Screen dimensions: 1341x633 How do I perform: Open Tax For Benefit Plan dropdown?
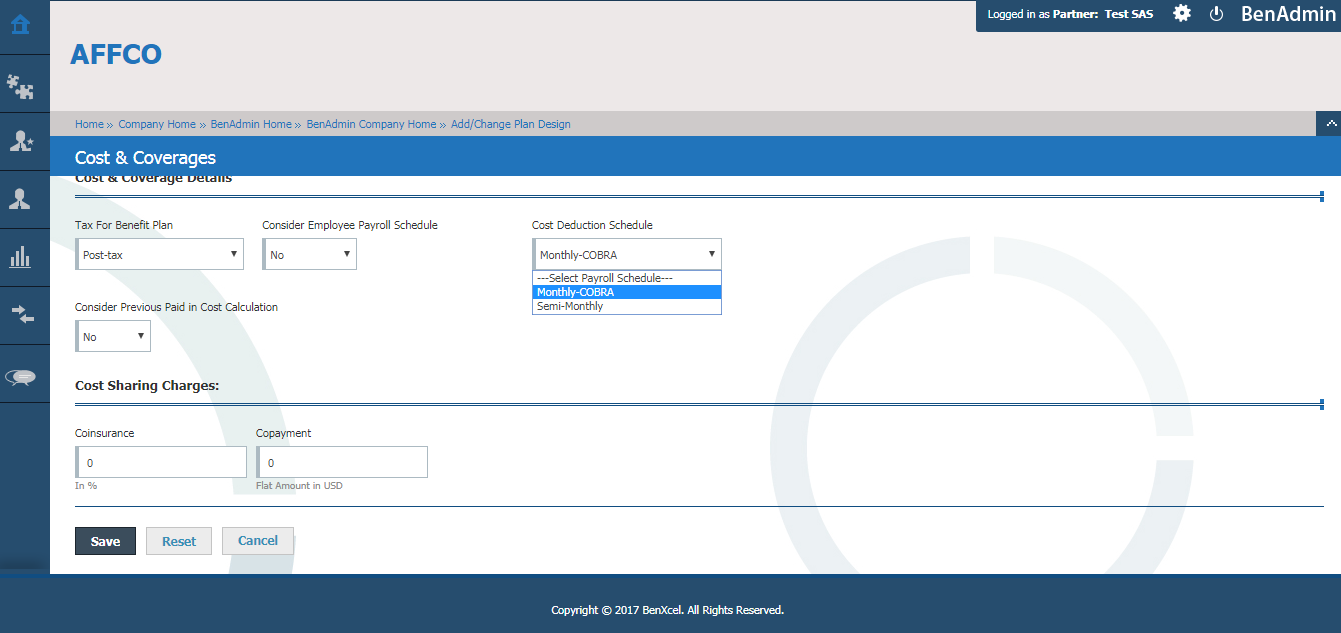(x=160, y=254)
